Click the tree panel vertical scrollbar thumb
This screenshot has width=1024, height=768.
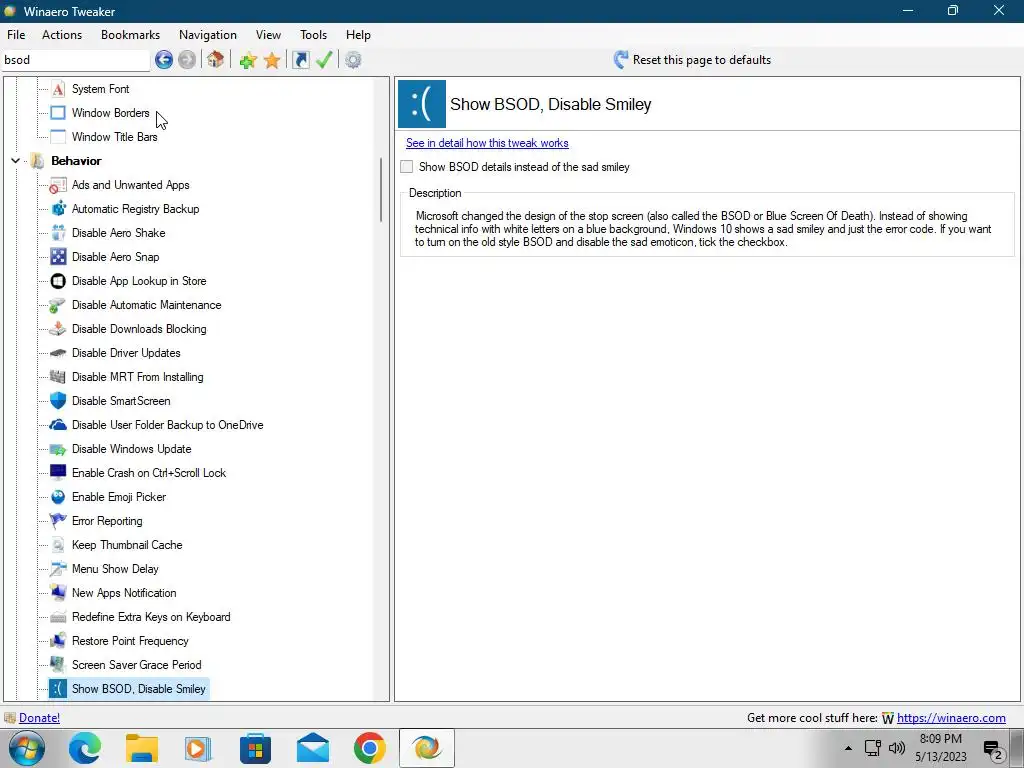tap(381, 189)
